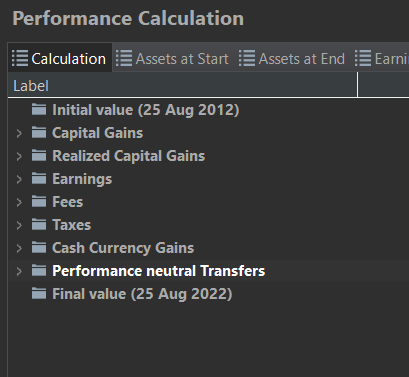Open the Assets at End tab

pos(292,59)
